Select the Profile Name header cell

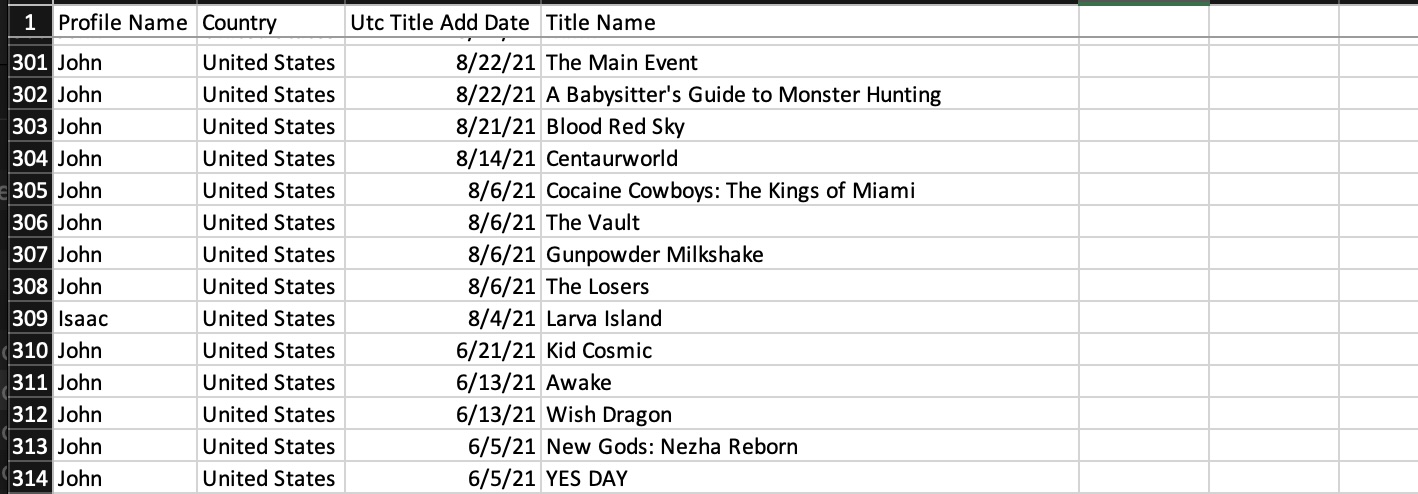pos(123,22)
